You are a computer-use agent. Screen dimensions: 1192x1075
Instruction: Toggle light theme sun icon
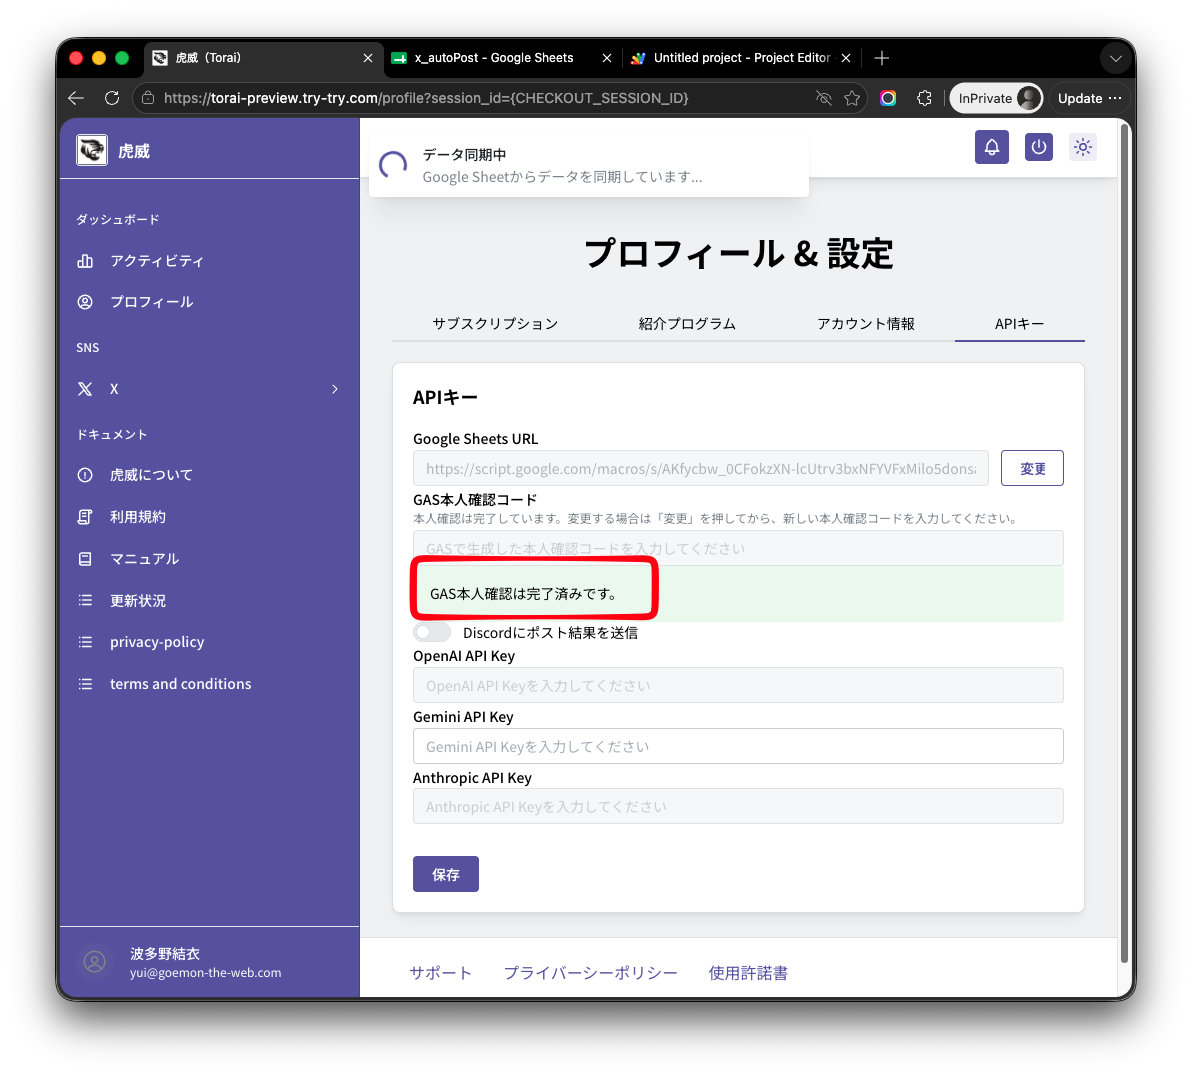point(1083,147)
